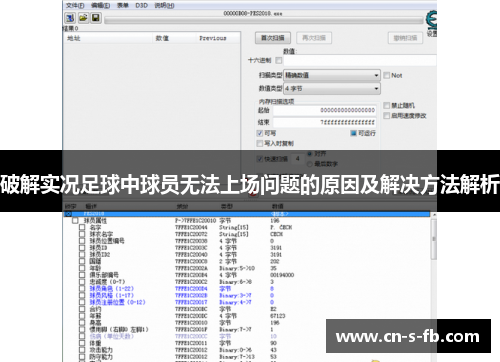Click the 首次扫描 first scan button
Viewport: 500px width, 362px height.
pyautogui.click(x=273, y=38)
